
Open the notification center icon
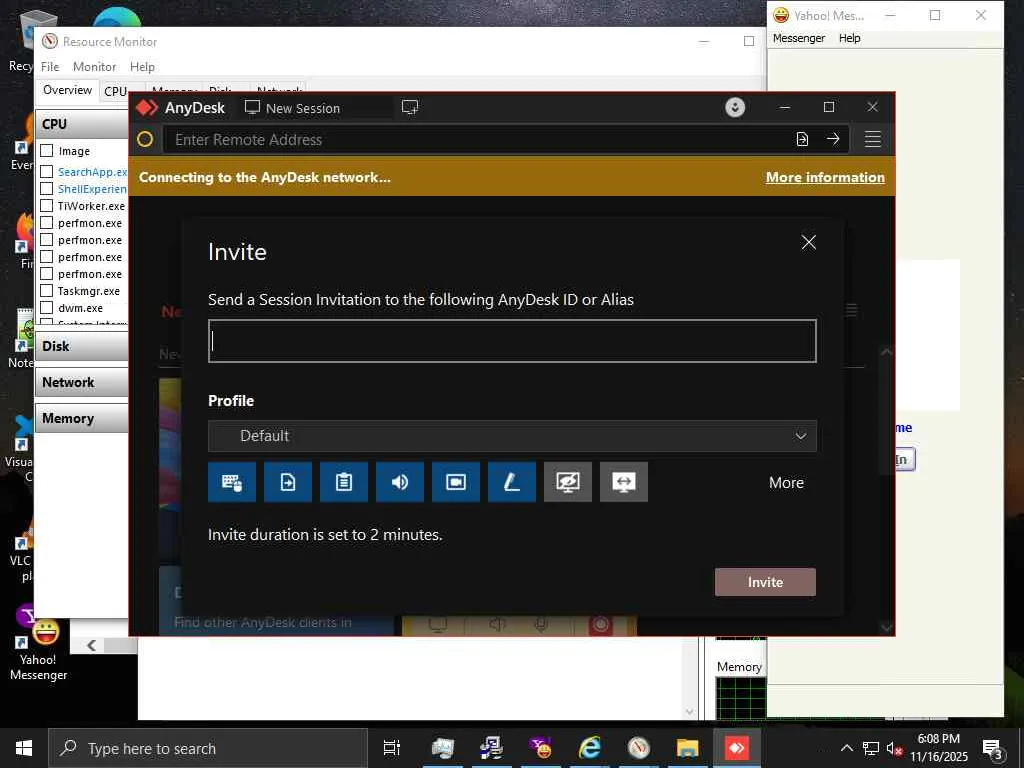pos(993,748)
